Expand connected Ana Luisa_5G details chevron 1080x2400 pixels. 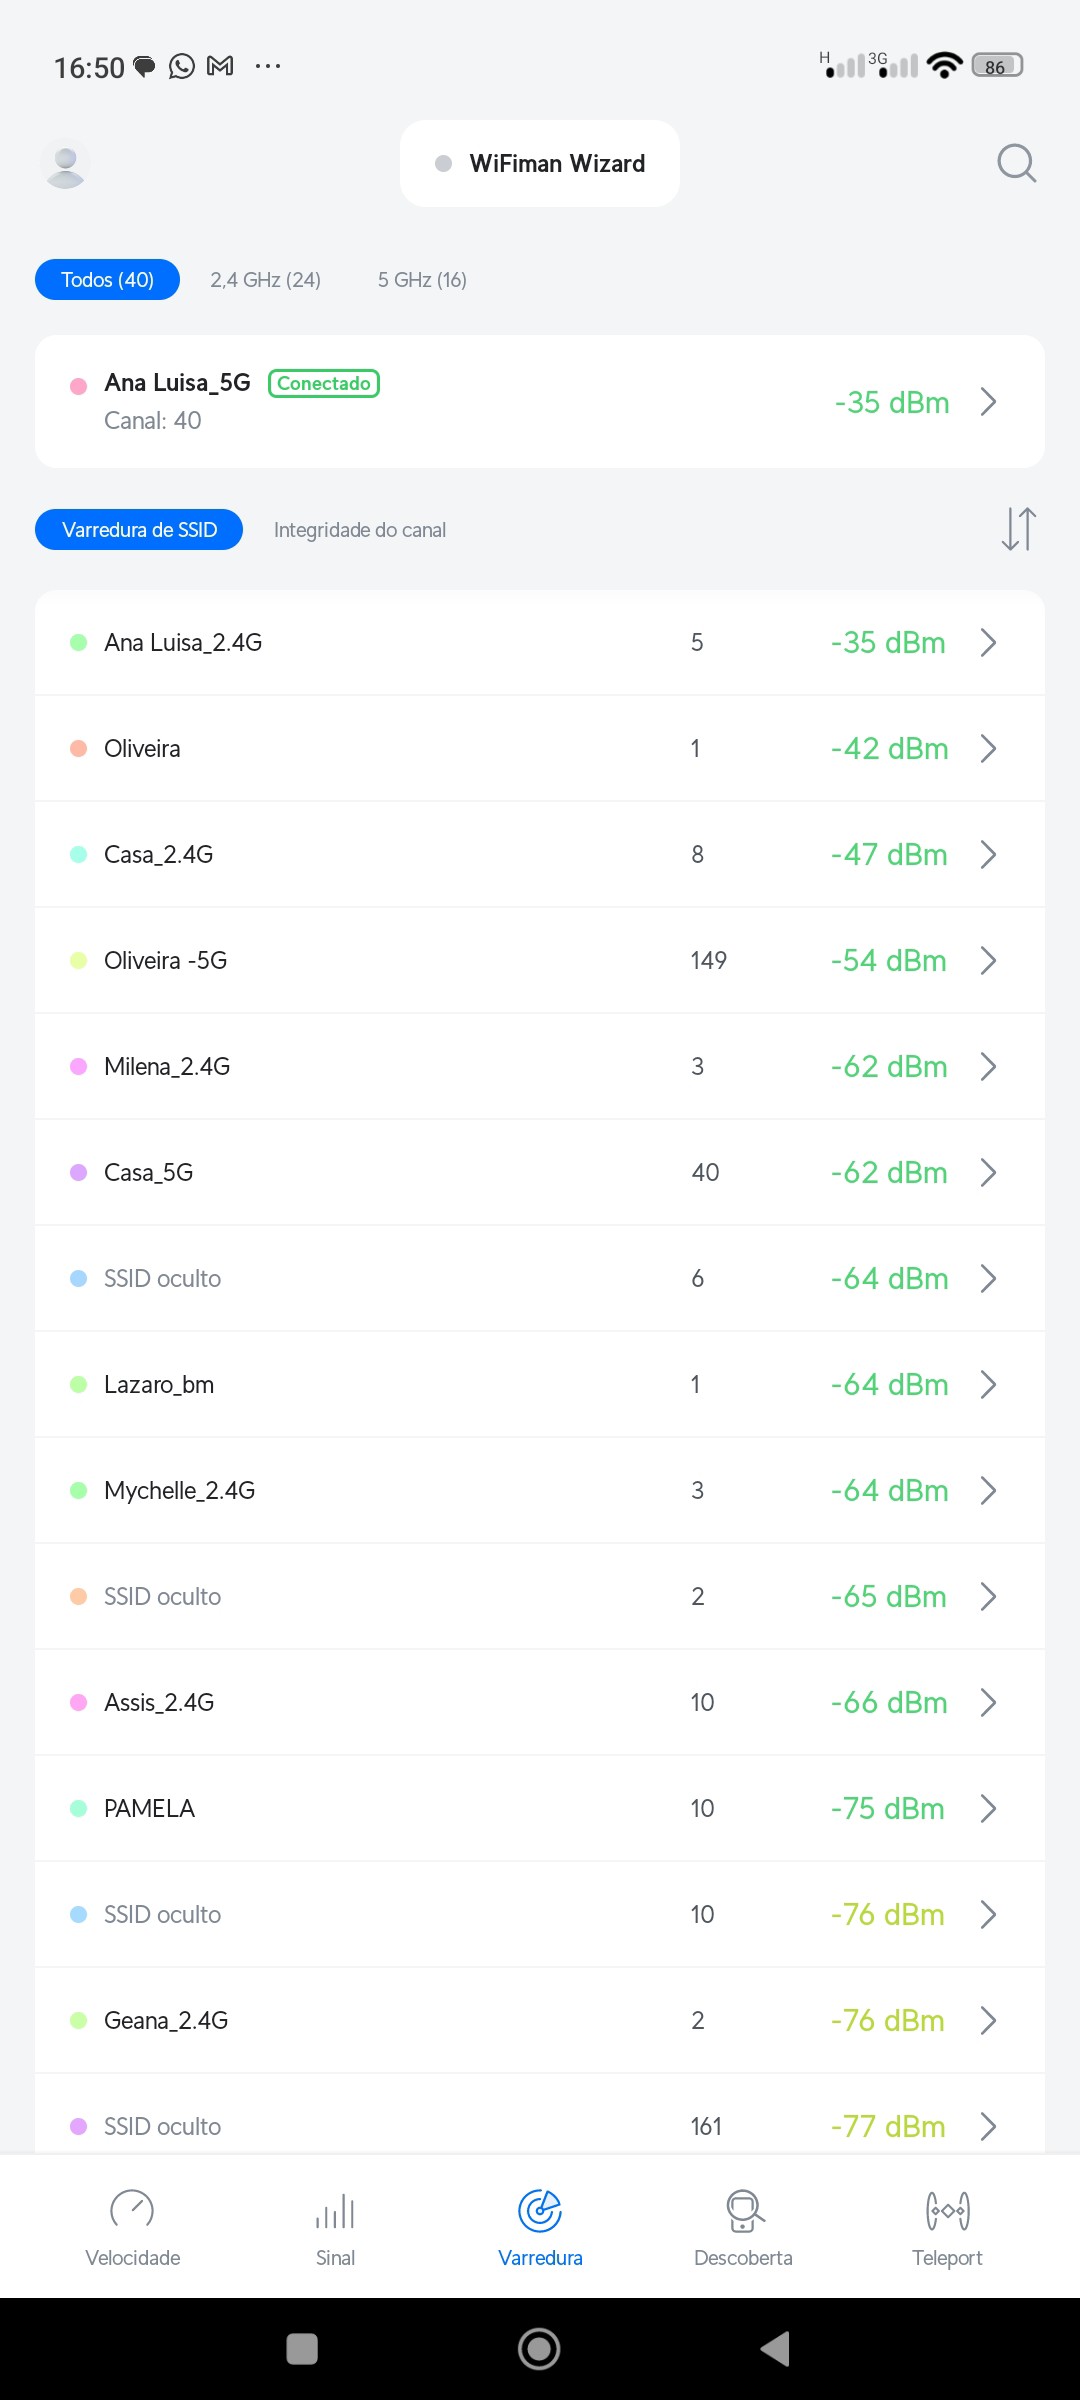pyautogui.click(x=988, y=402)
